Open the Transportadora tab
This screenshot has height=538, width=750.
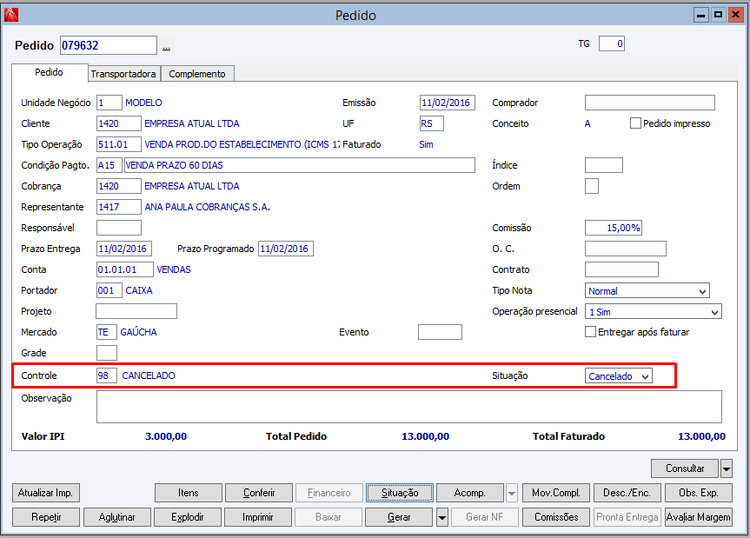coord(123,74)
